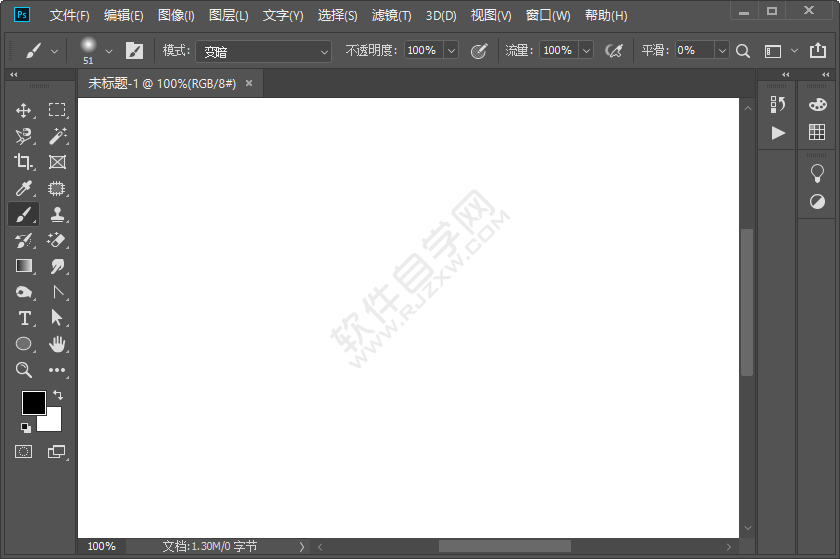Toggle pressure for opacity button
Screen dimensions: 840x559
click(x=478, y=51)
